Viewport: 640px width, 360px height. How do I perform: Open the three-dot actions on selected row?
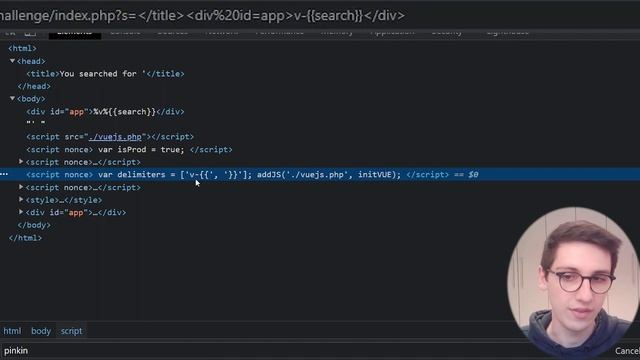point(4,174)
